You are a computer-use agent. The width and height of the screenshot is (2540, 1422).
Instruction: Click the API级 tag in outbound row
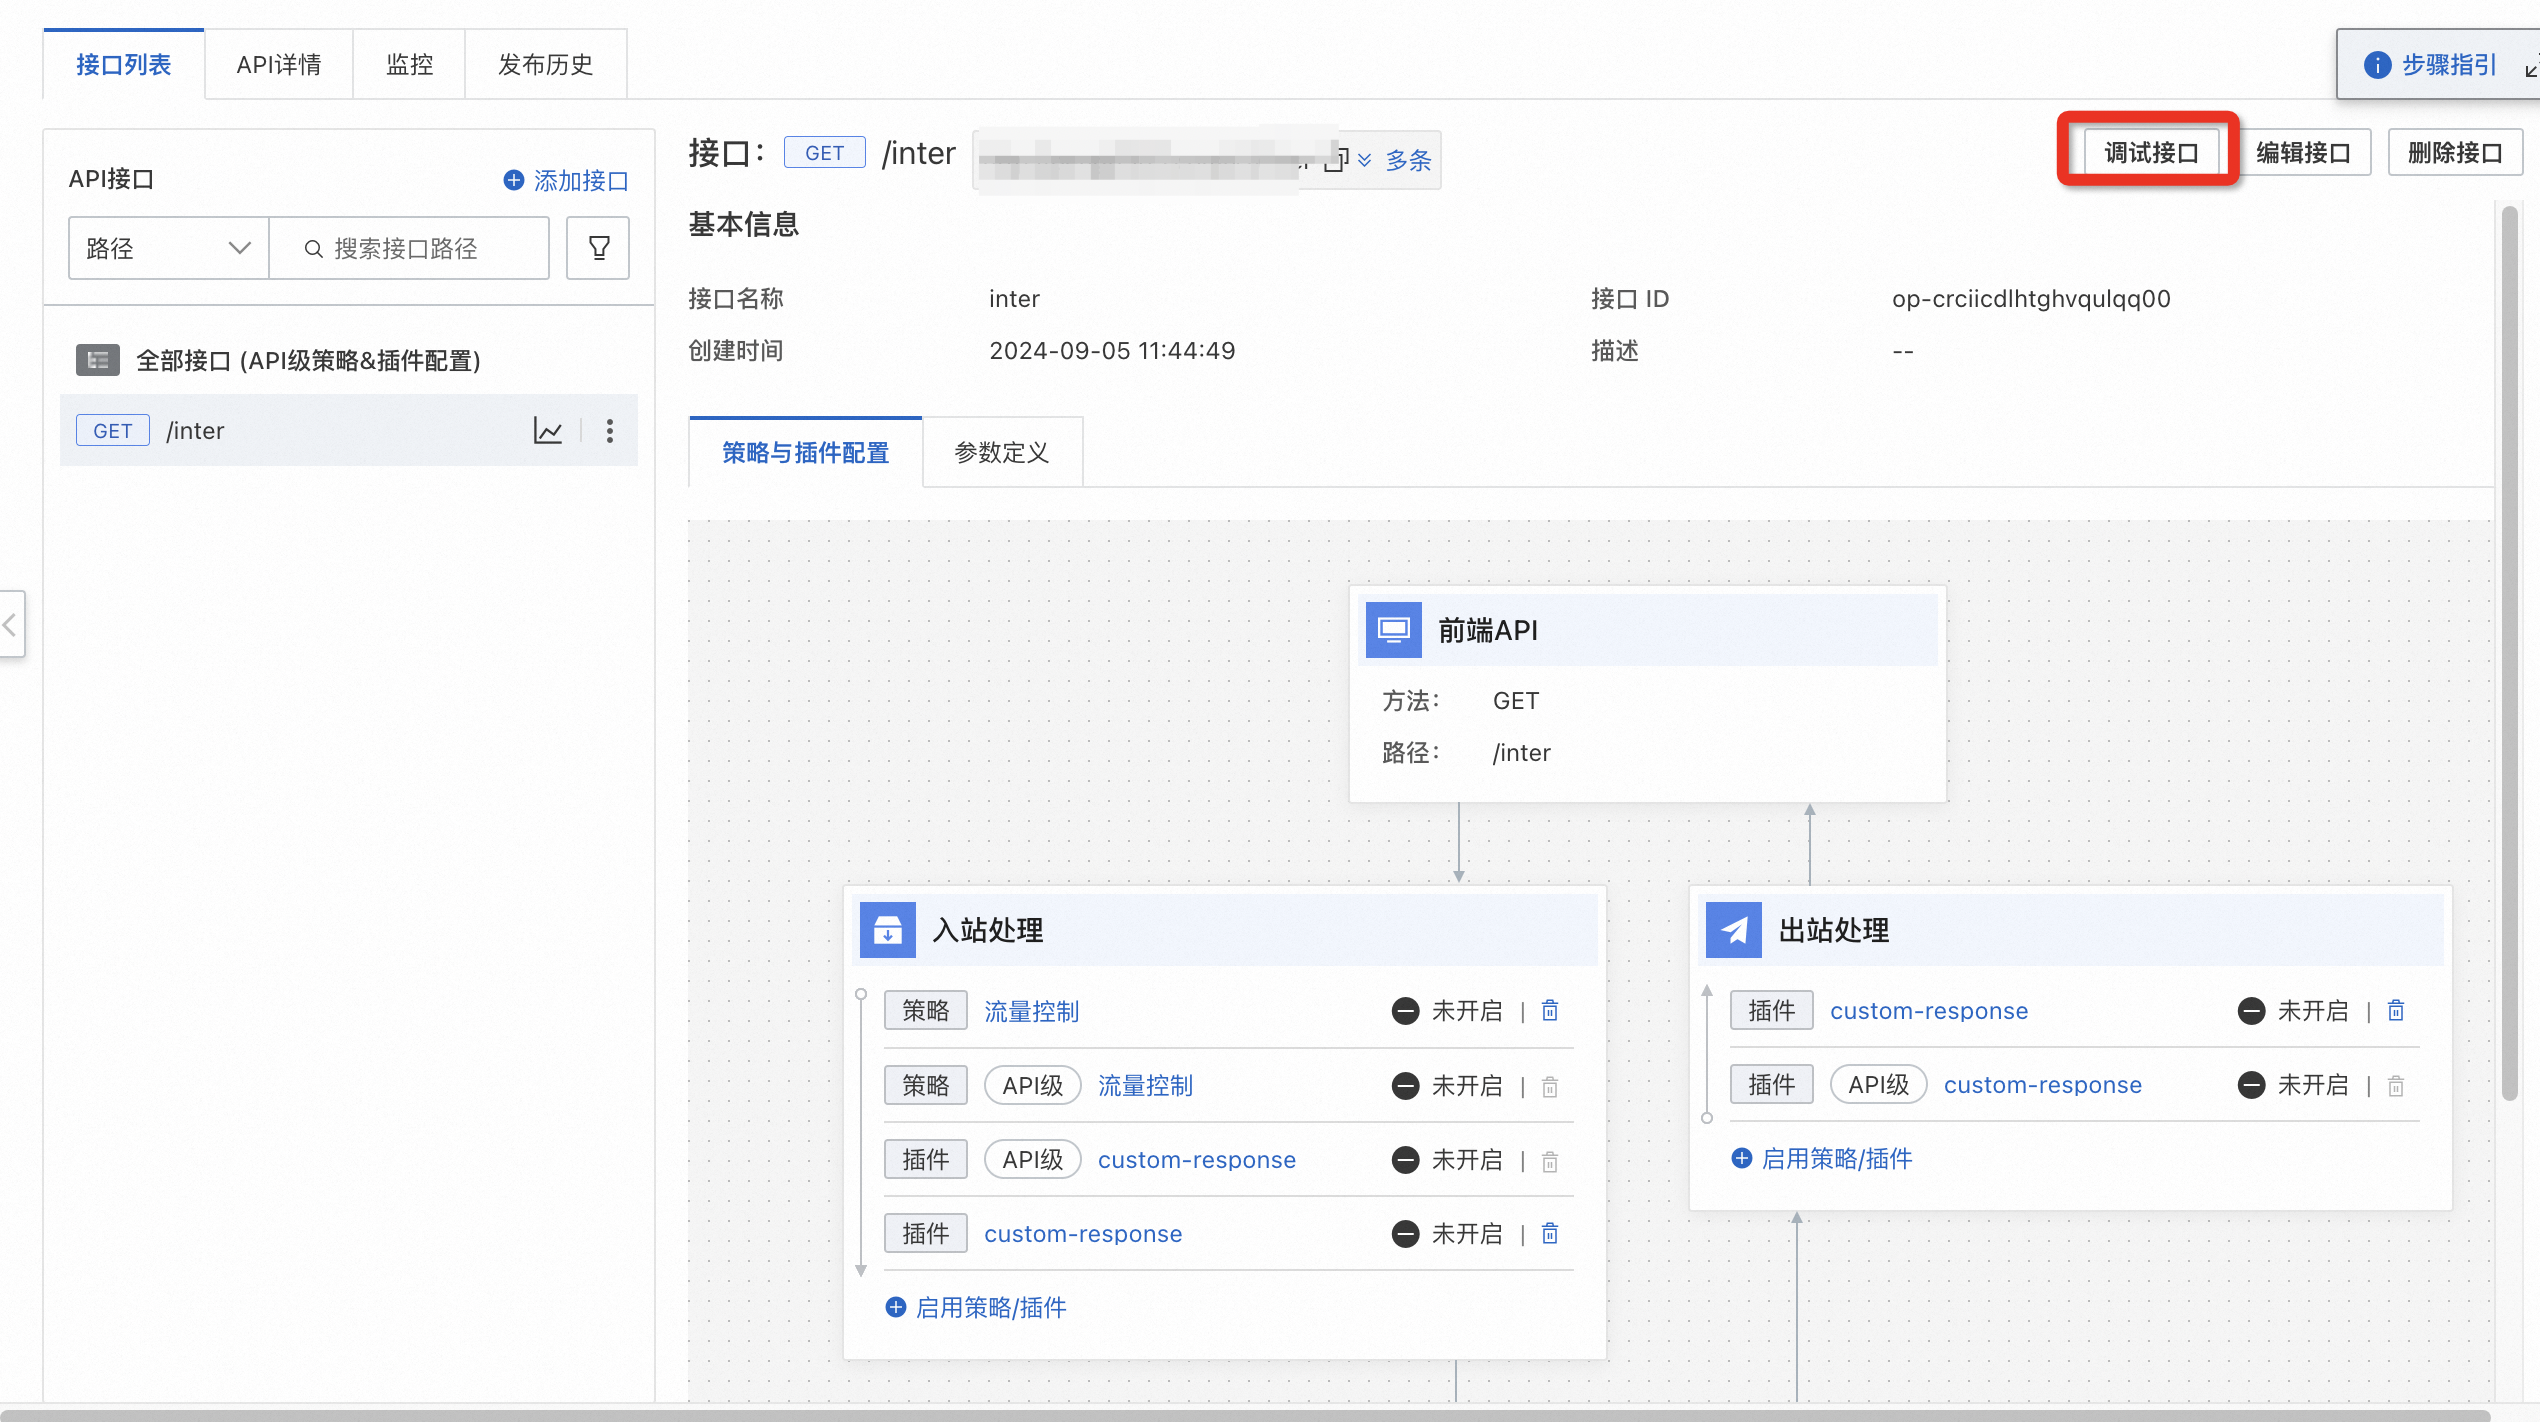(1878, 1085)
